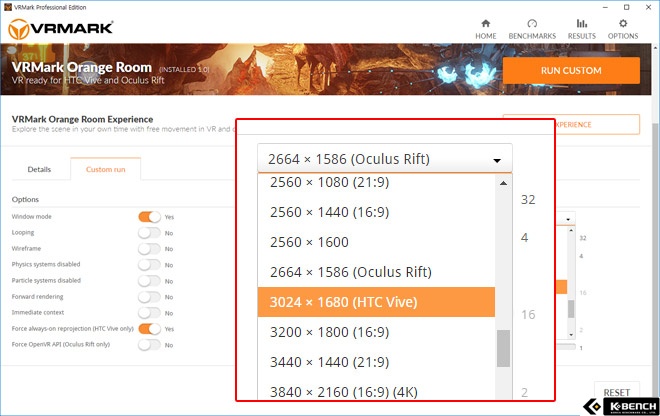This screenshot has height=416, width=660.
Task: Select the Custom run tab
Action: (x=106, y=169)
